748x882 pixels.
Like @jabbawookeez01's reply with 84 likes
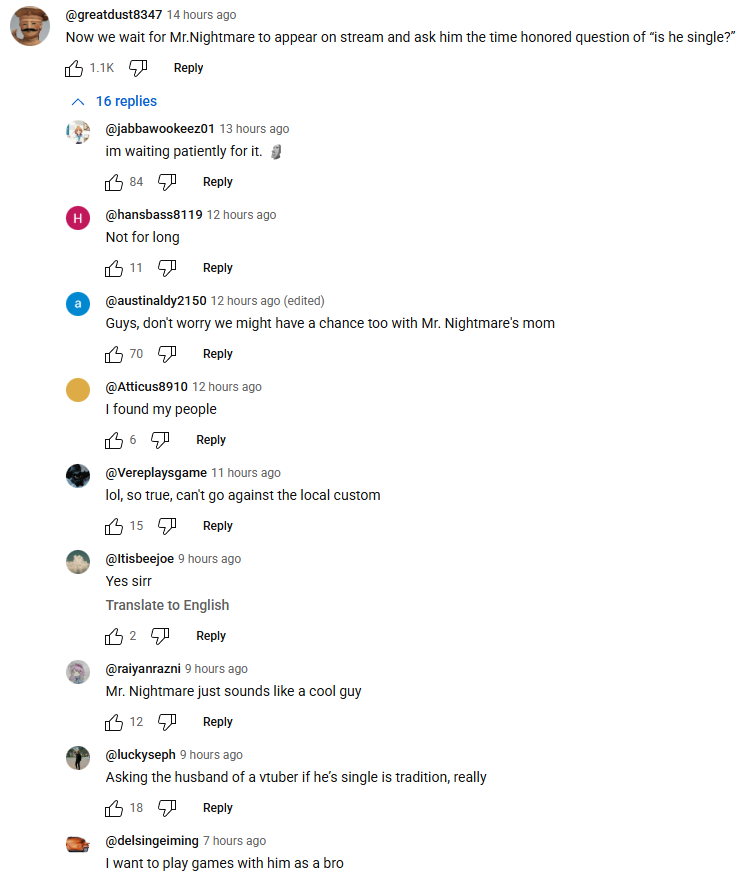tap(114, 183)
